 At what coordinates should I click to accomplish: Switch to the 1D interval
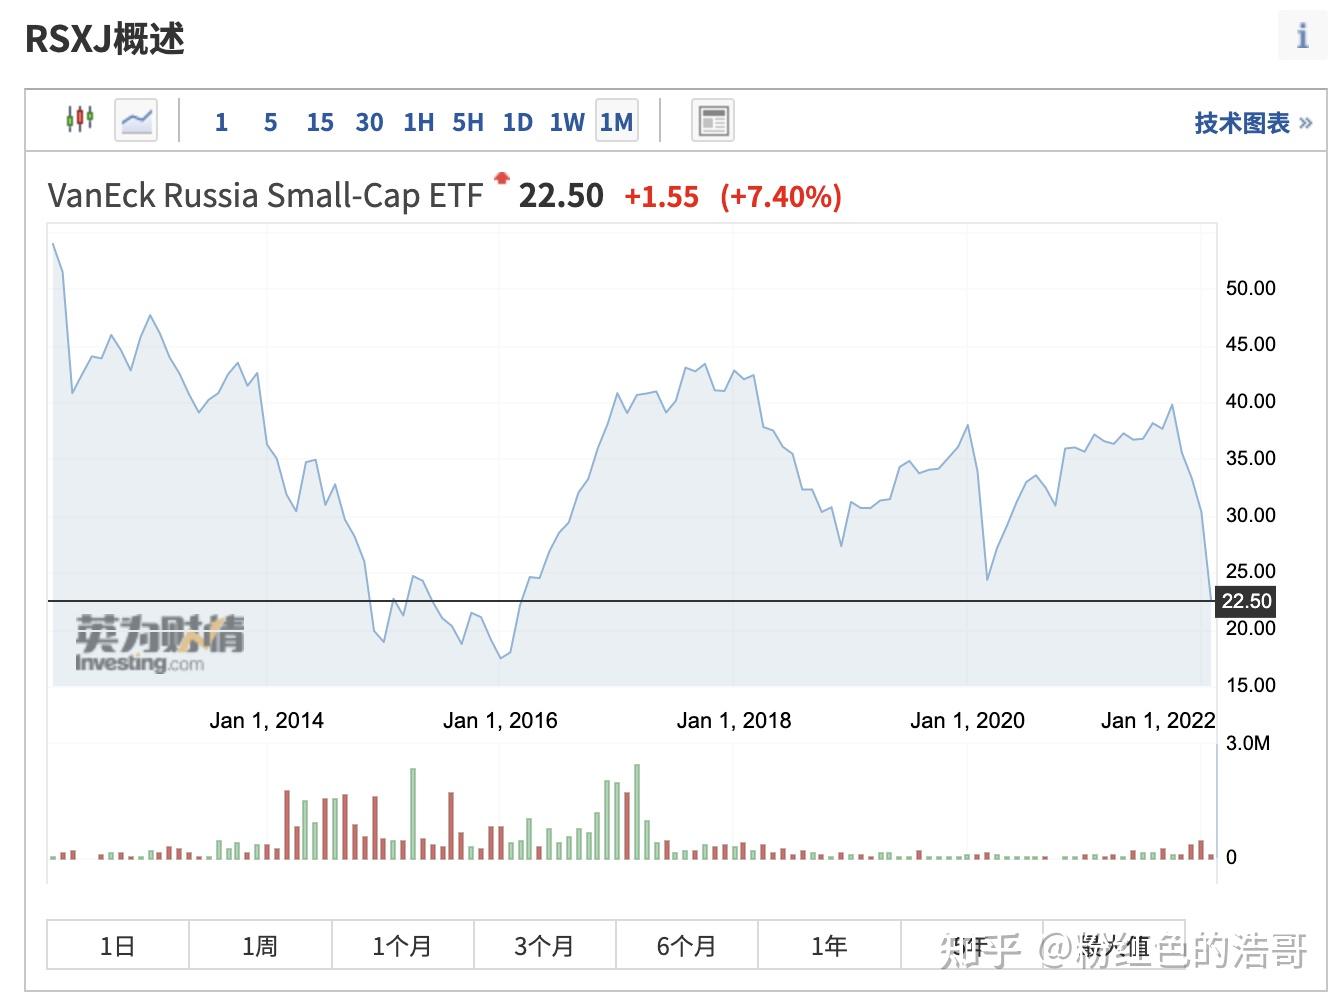[x=517, y=122]
